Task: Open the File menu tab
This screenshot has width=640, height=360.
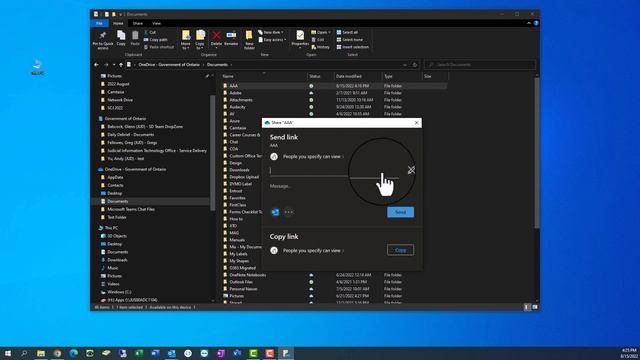Action: click(99, 23)
